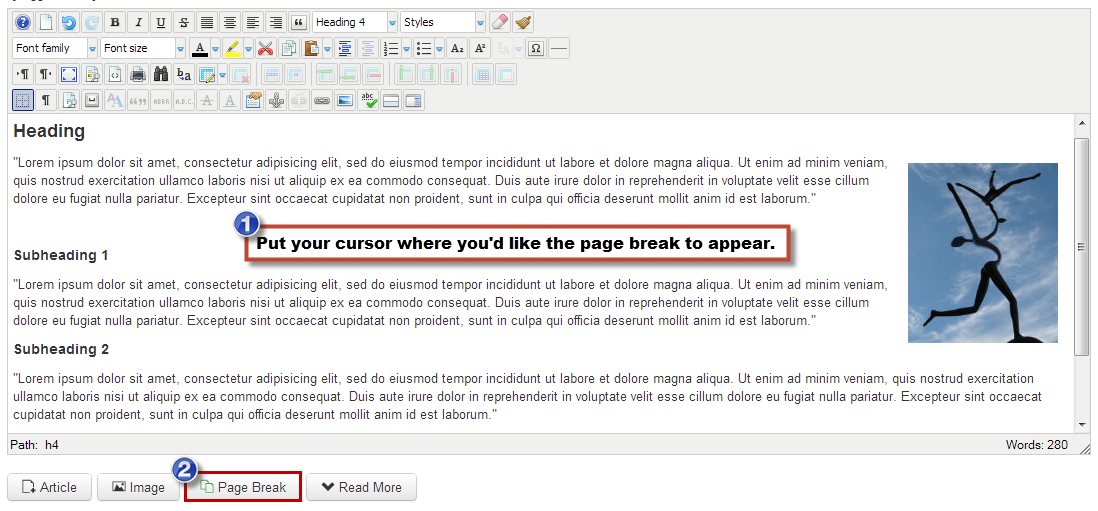Undo the last edit
This screenshot has width=1098, height=511.
pos(69,22)
